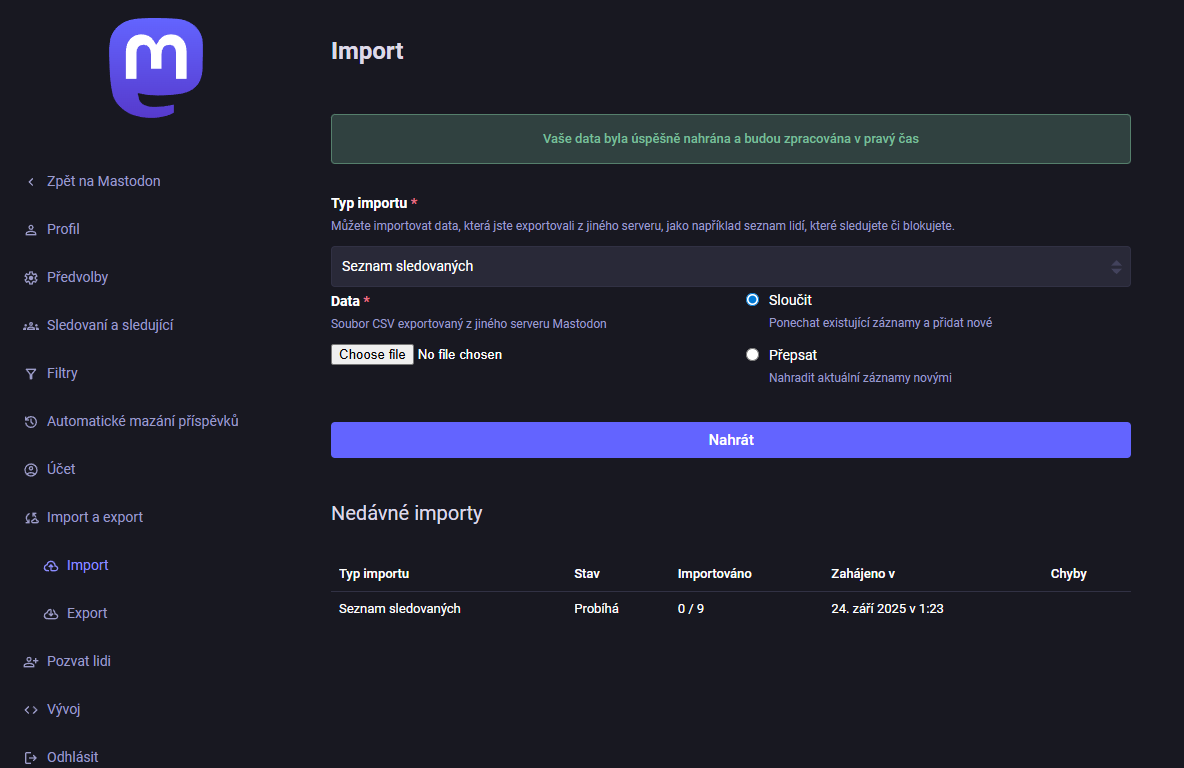Open the Vývoj development page

[x=63, y=710]
